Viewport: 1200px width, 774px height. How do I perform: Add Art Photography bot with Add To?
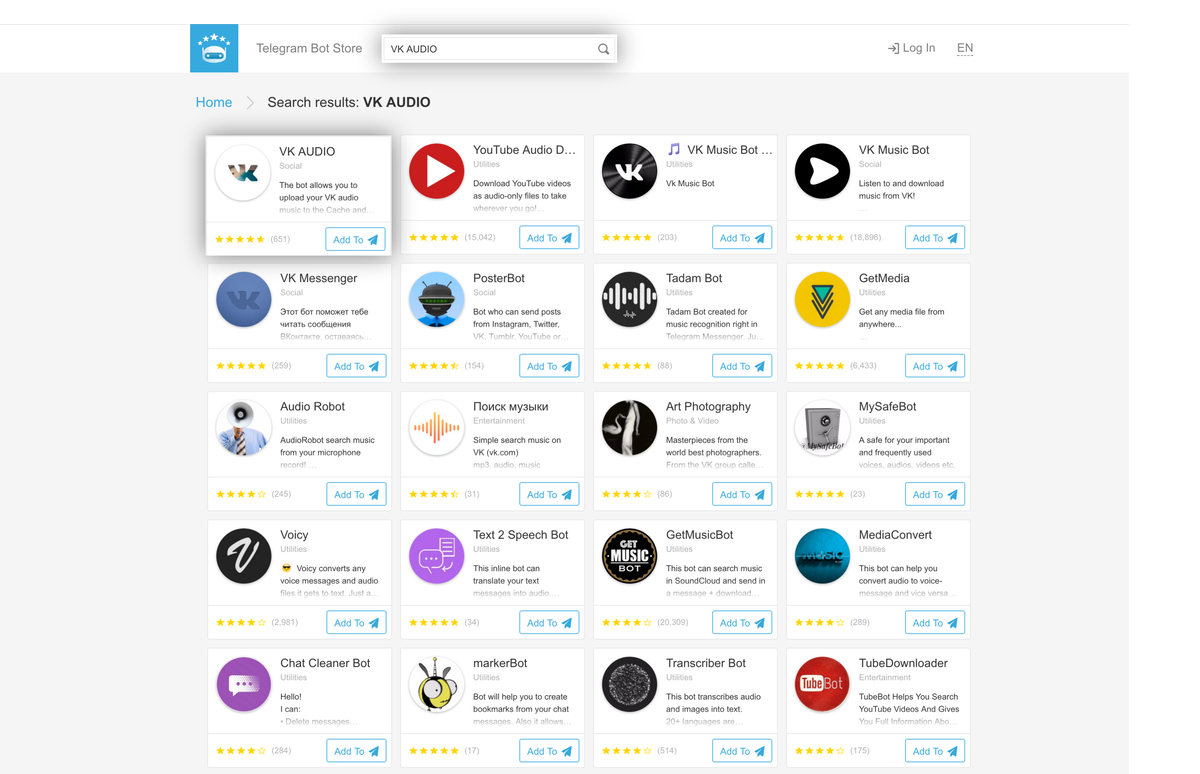(x=742, y=494)
